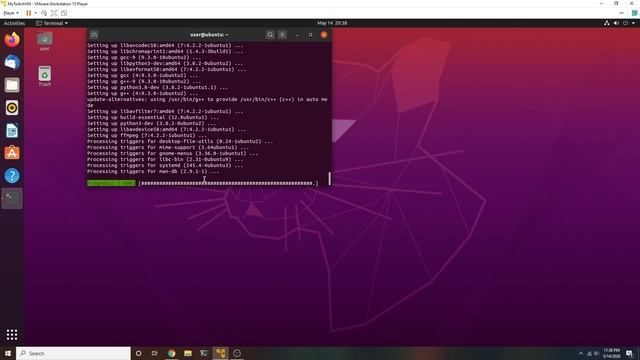Image resolution: width=640 pixels, height=360 pixels.
Task: Open the Windows taskbar clock
Action: pos(611,353)
